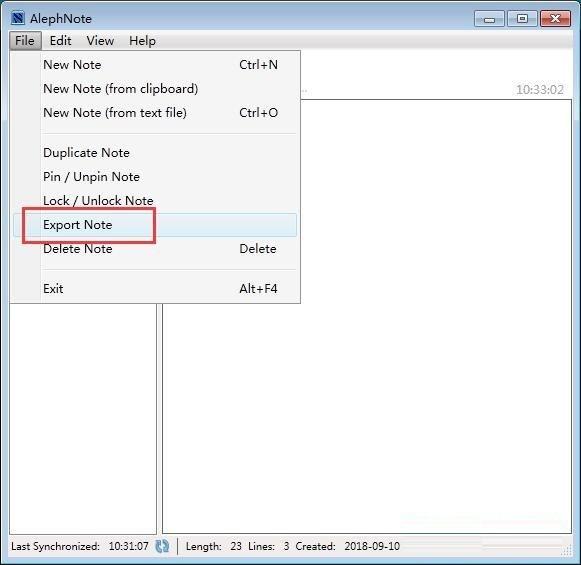Choose New Note (from text file)
The width and height of the screenshot is (581, 565).
coord(155,113)
